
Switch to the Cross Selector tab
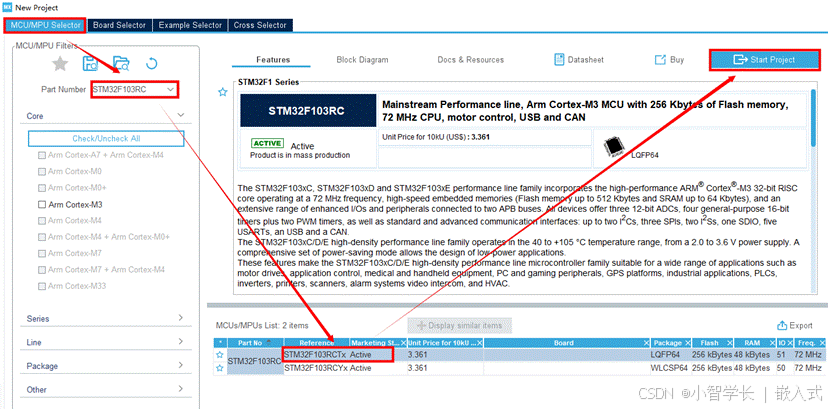click(260, 25)
